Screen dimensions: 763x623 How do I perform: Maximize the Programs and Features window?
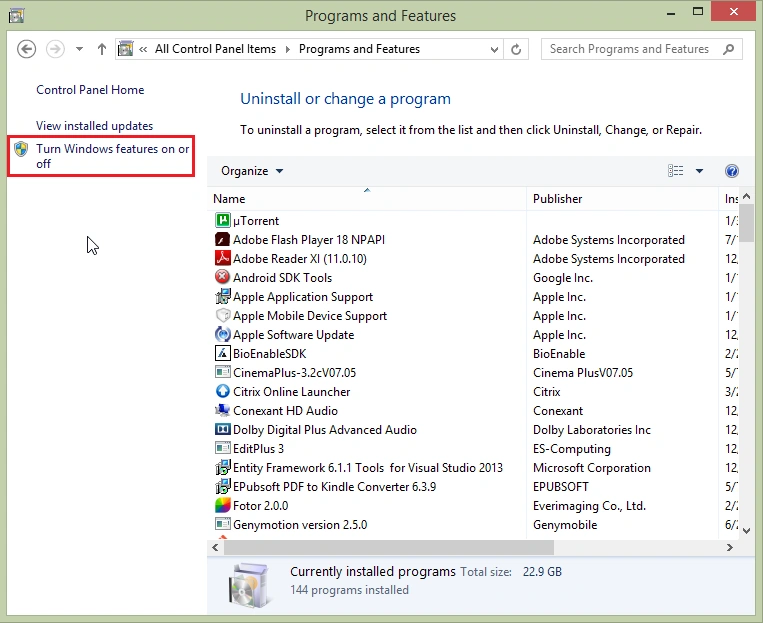(x=698, y=12)
